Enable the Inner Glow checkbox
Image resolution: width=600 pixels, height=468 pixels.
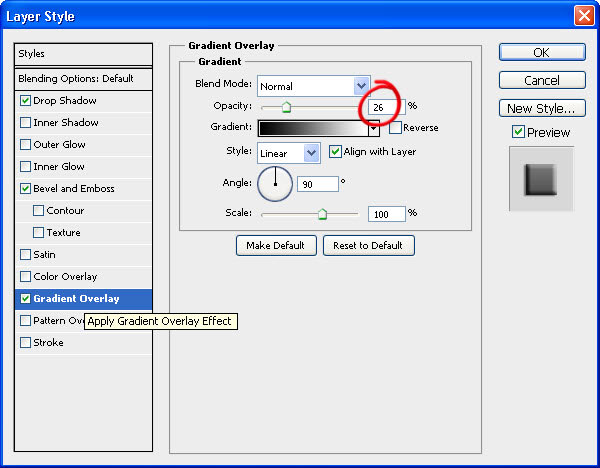click(x=25, y=166)
